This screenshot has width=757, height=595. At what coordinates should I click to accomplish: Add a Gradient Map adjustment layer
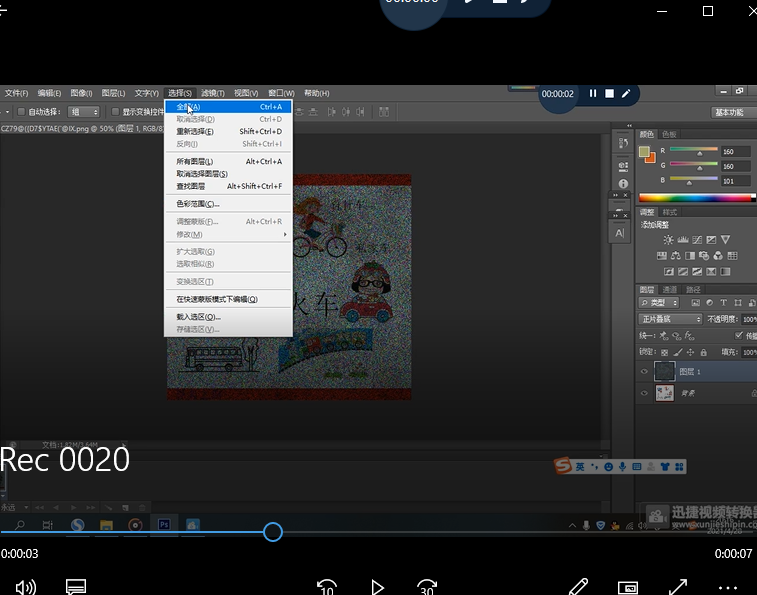tap(725, 271)
